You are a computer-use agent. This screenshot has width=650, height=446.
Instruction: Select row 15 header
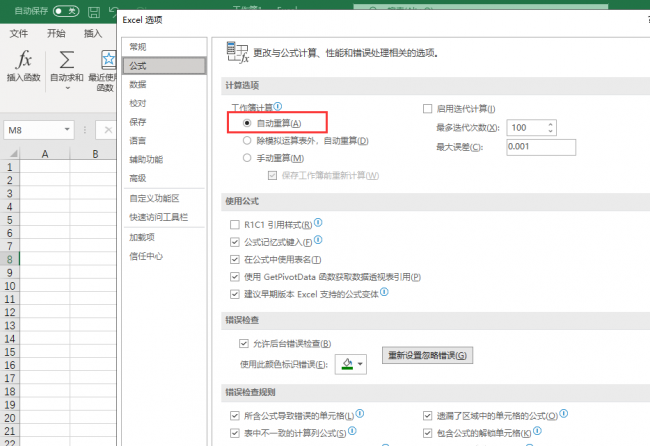(10, 352)
